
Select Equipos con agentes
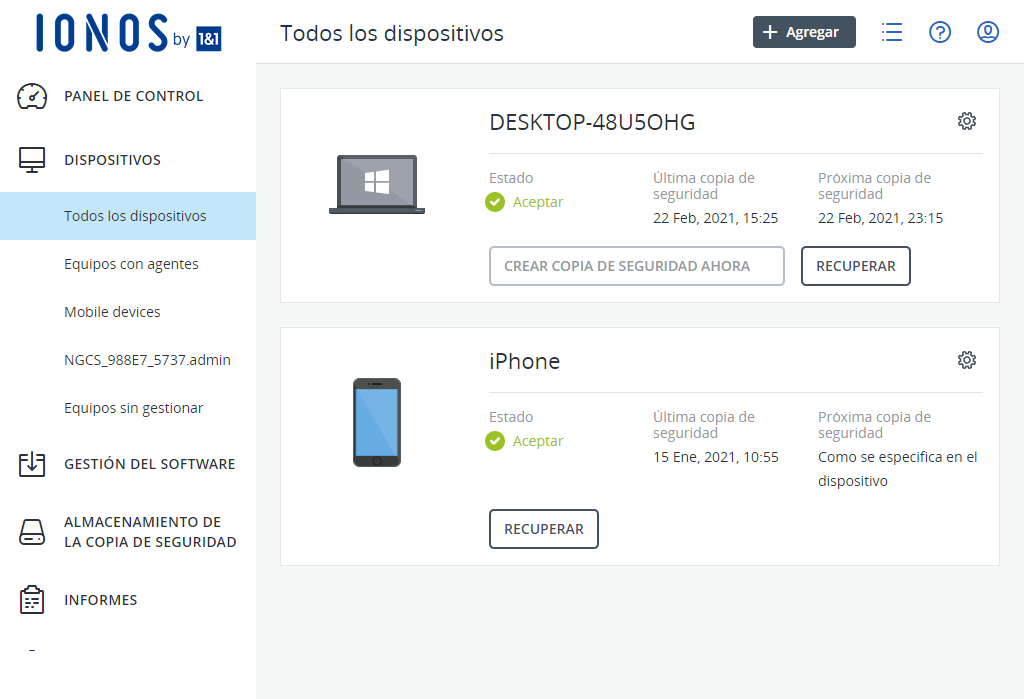(x=131, y=264)
